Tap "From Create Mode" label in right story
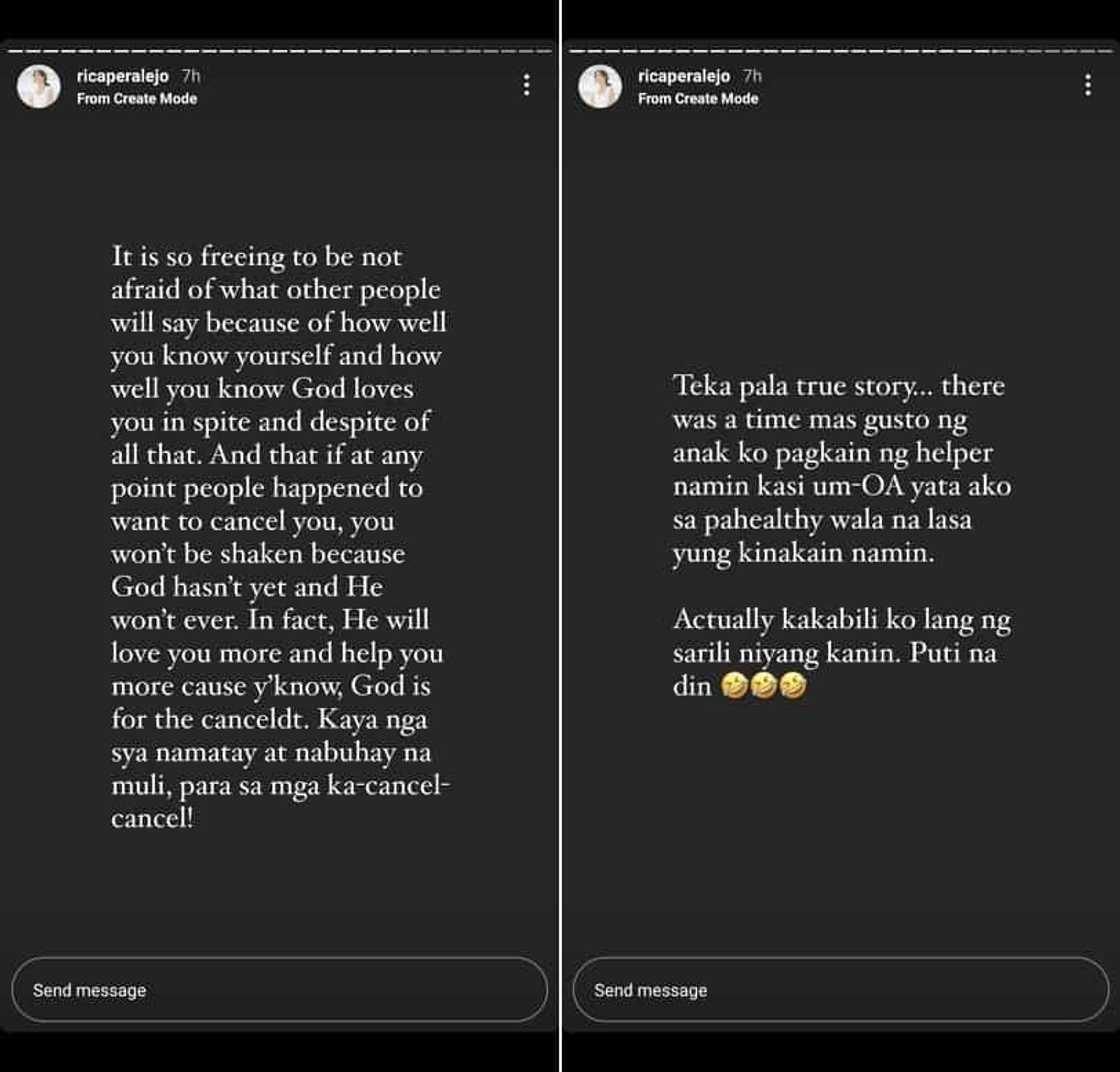Image resolution: width=1120 pixels, height=1072 pixels. click(698, 98)
